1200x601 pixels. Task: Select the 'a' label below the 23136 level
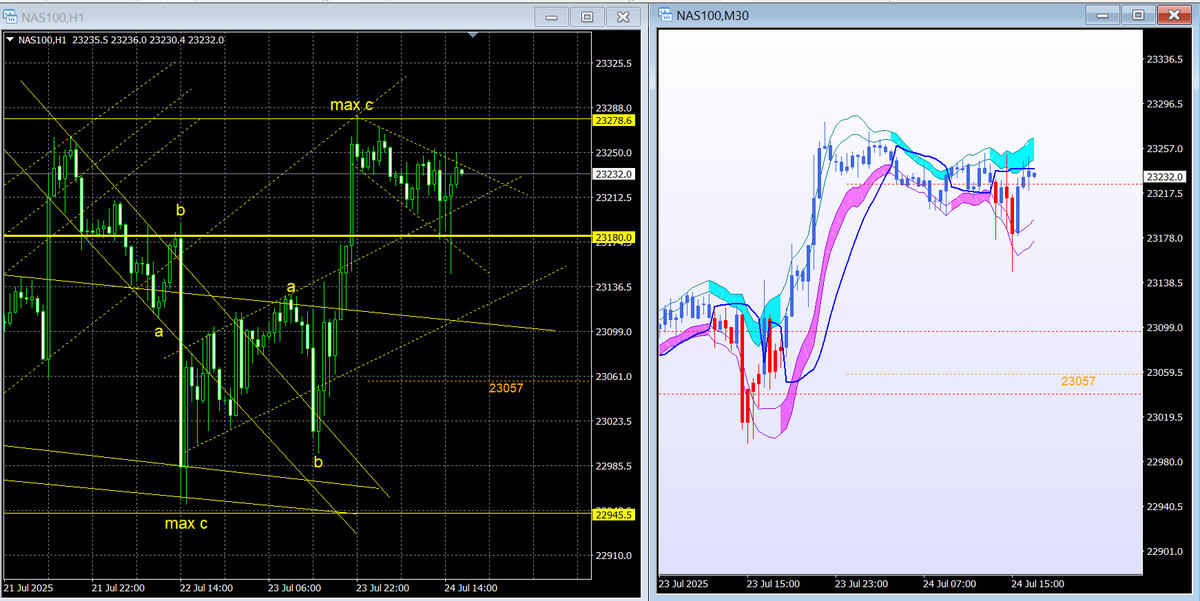[158, 330]
